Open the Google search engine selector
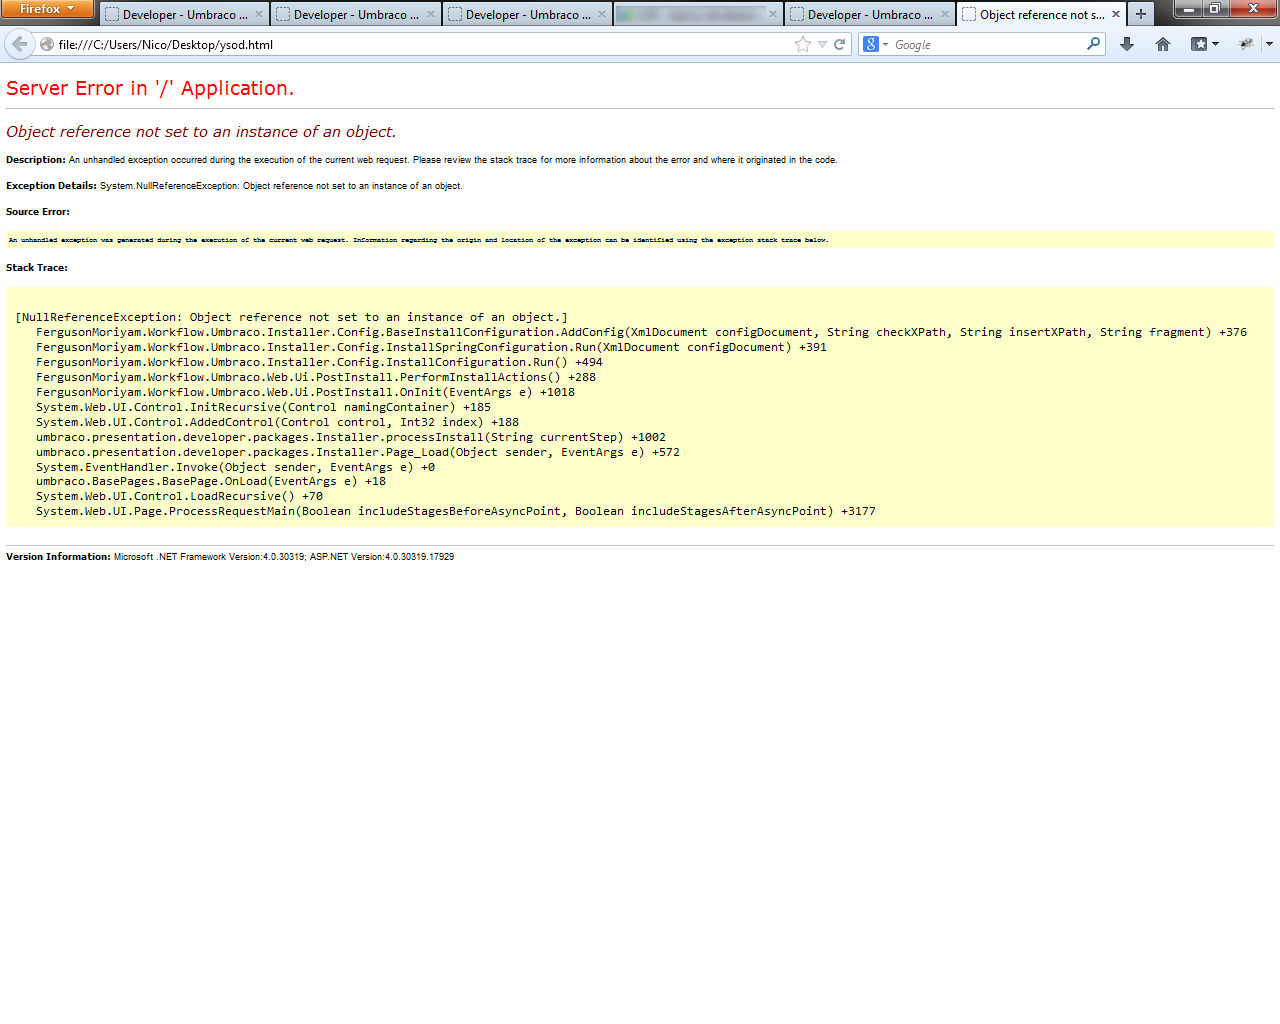Image resolution: width=1280 pixels, height=1024 pixels. coord(876,44)
